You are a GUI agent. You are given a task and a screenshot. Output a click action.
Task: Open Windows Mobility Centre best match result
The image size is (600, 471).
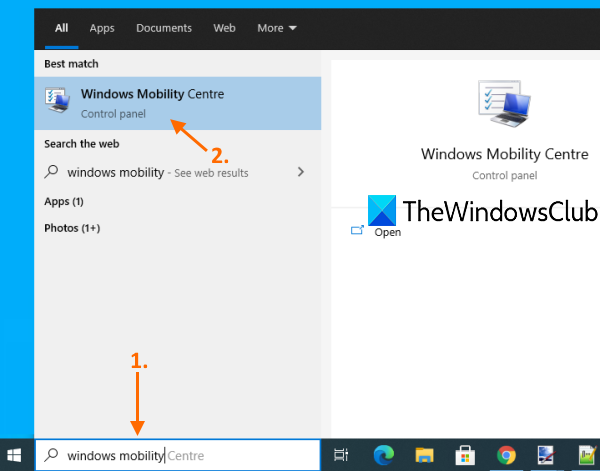point(178,103)
